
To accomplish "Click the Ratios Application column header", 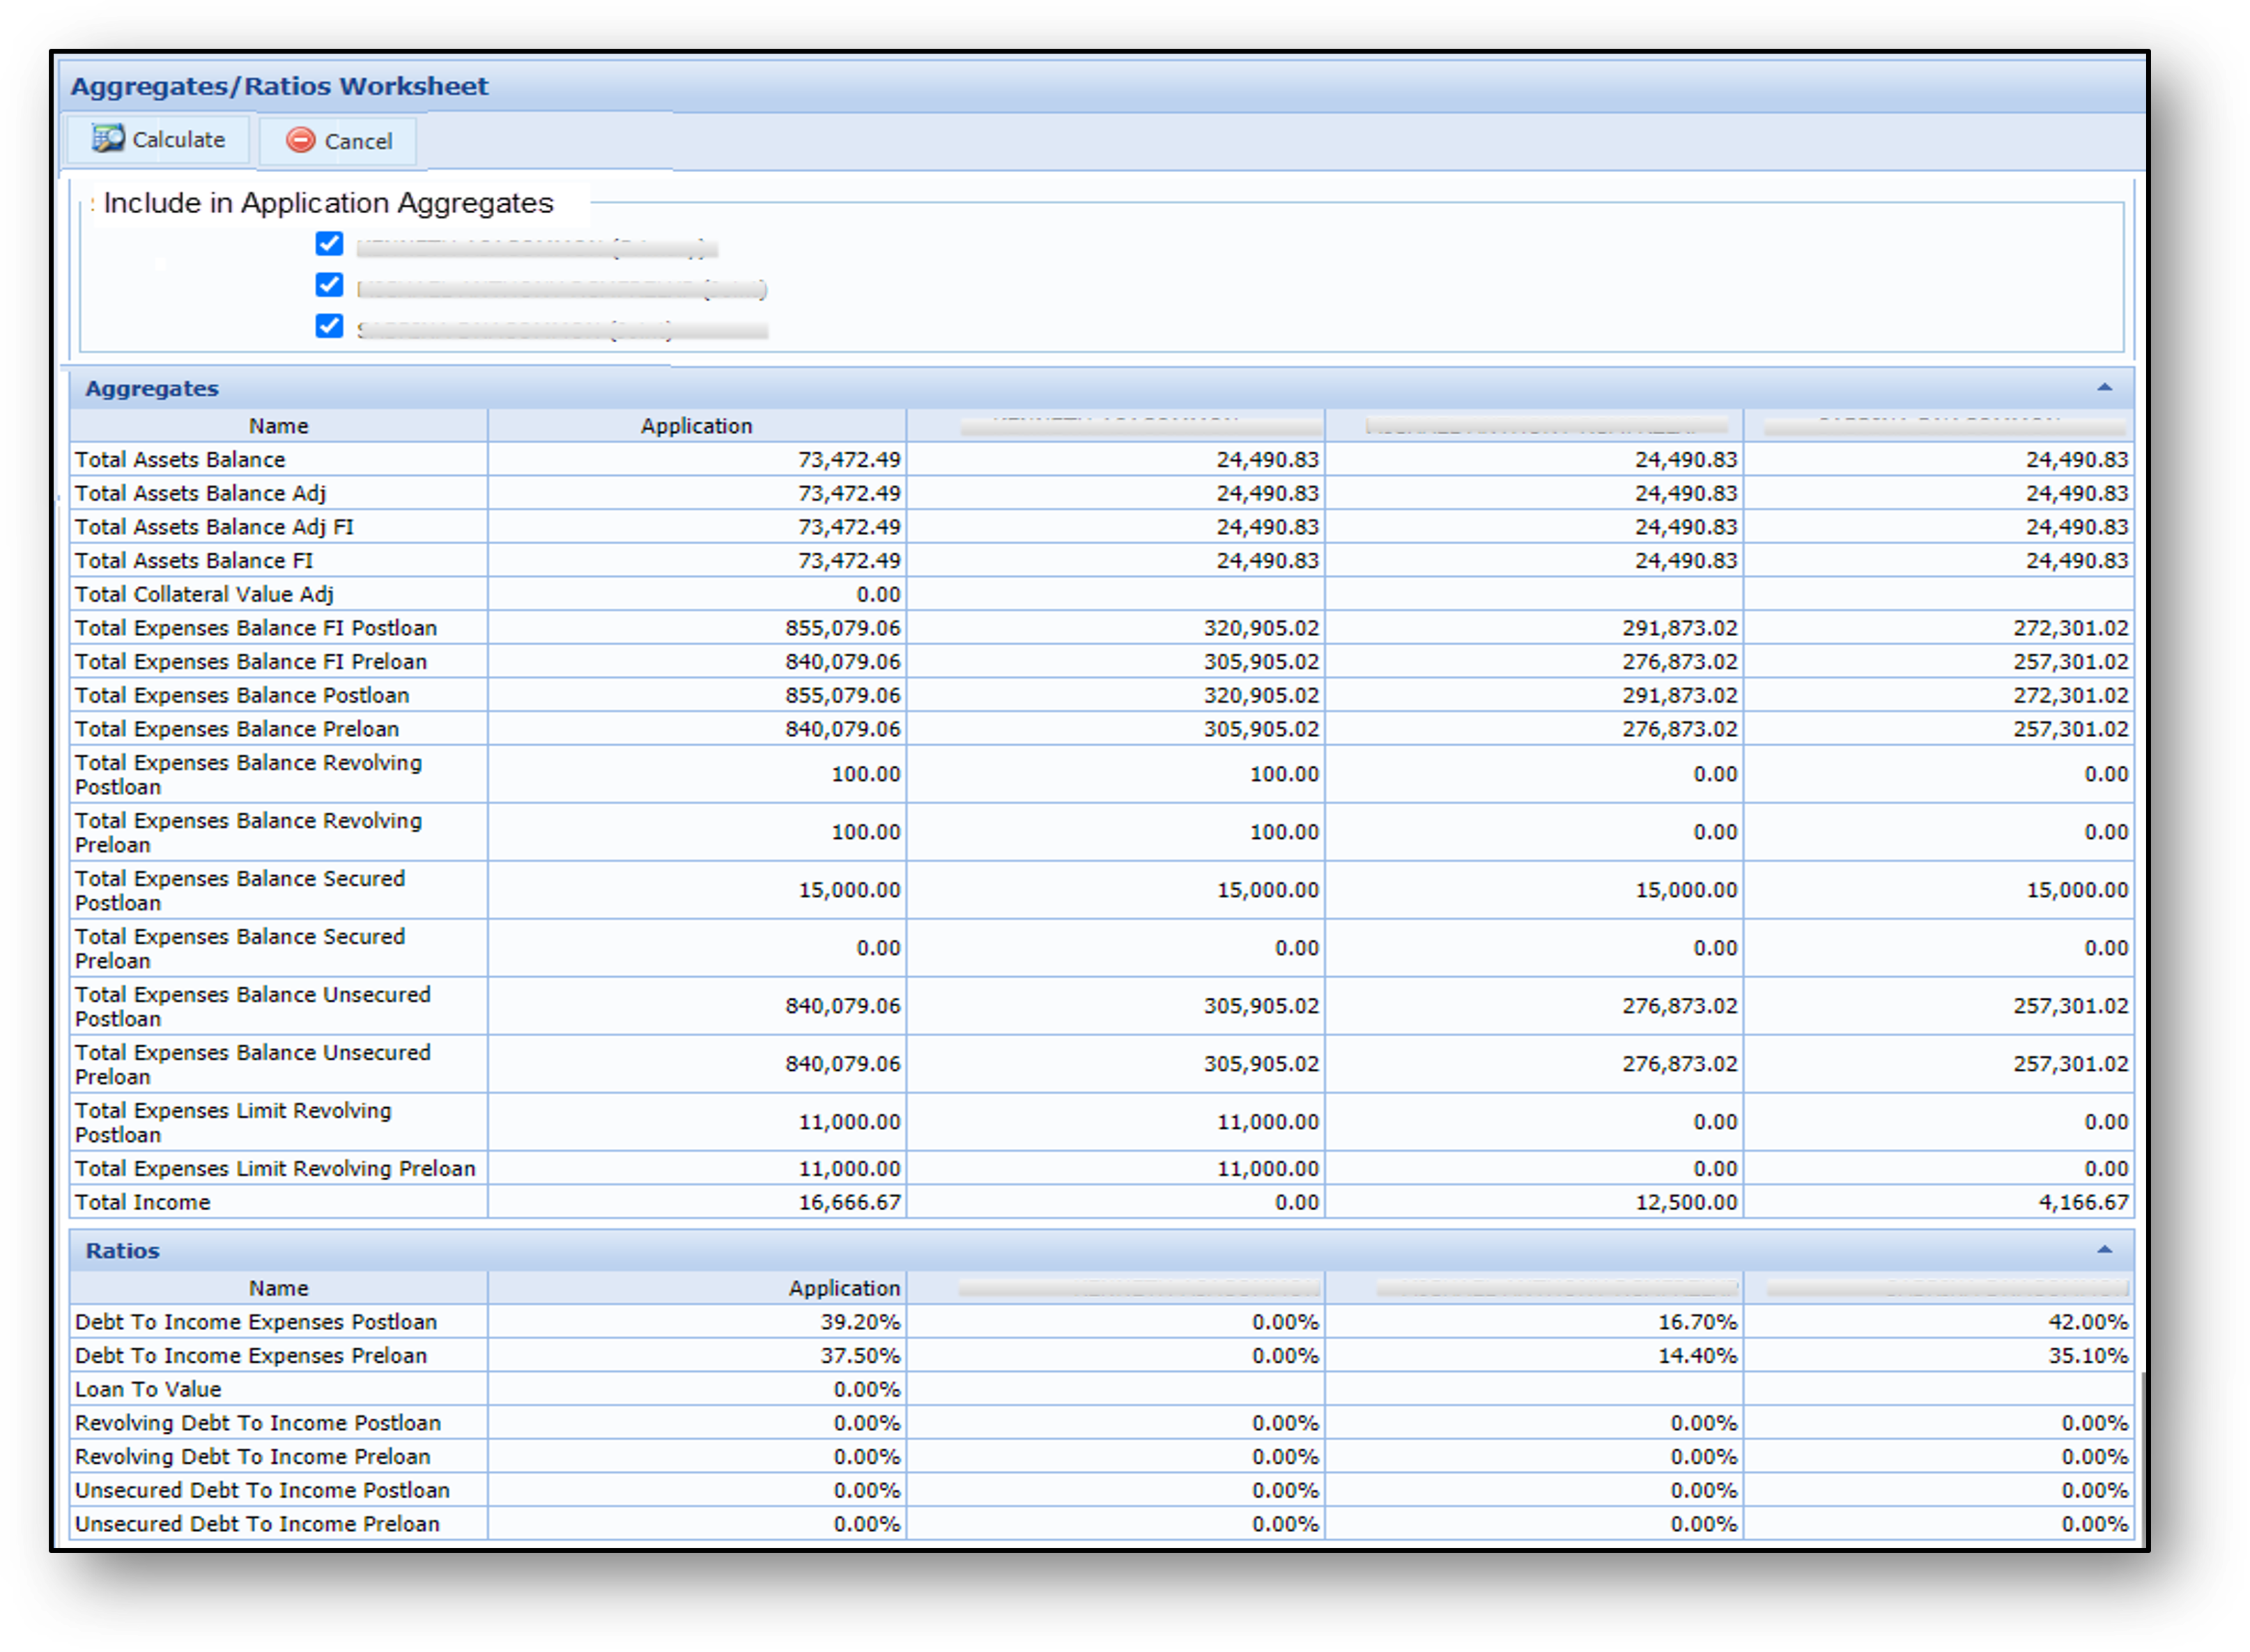I will point(696,1288).
